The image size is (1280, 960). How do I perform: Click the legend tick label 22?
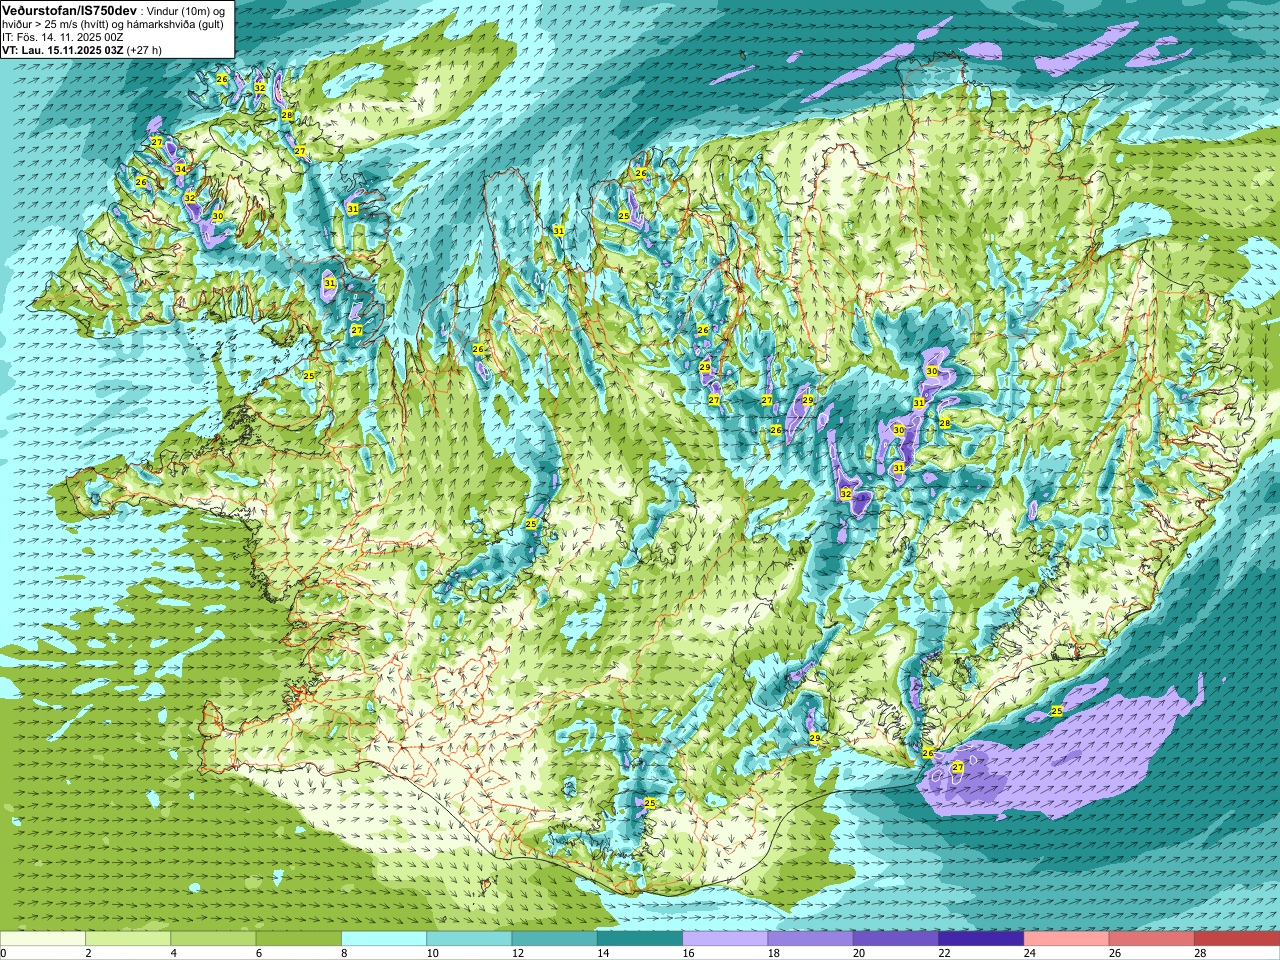(945, 953)
